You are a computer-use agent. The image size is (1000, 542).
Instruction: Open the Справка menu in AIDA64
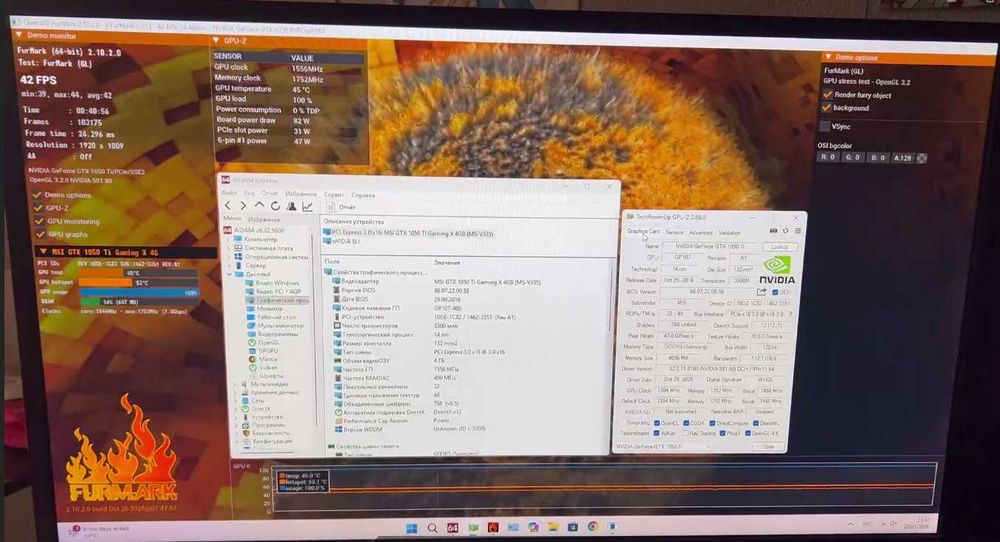point(363,195)
